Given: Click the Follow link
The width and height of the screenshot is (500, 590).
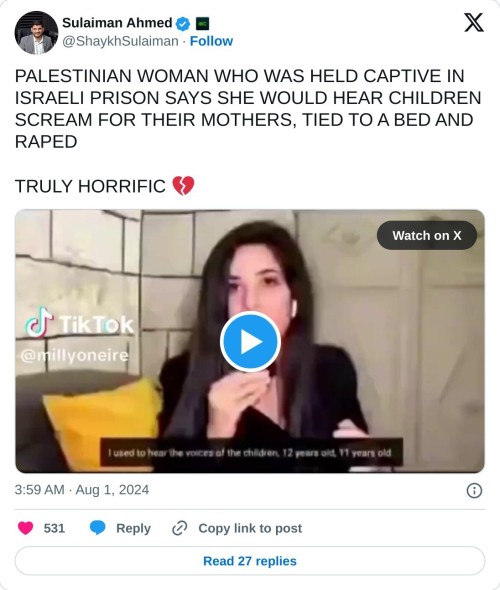Looking at the screenshot, I should pos(211,41).
